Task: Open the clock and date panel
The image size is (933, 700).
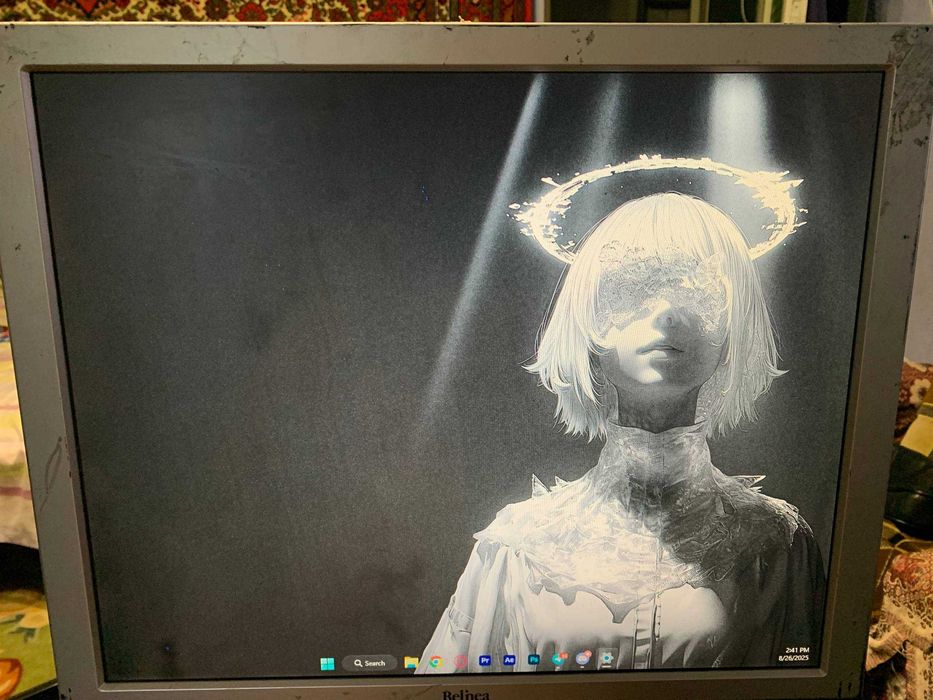Action: pyautogui.click(x=794, y=654)
